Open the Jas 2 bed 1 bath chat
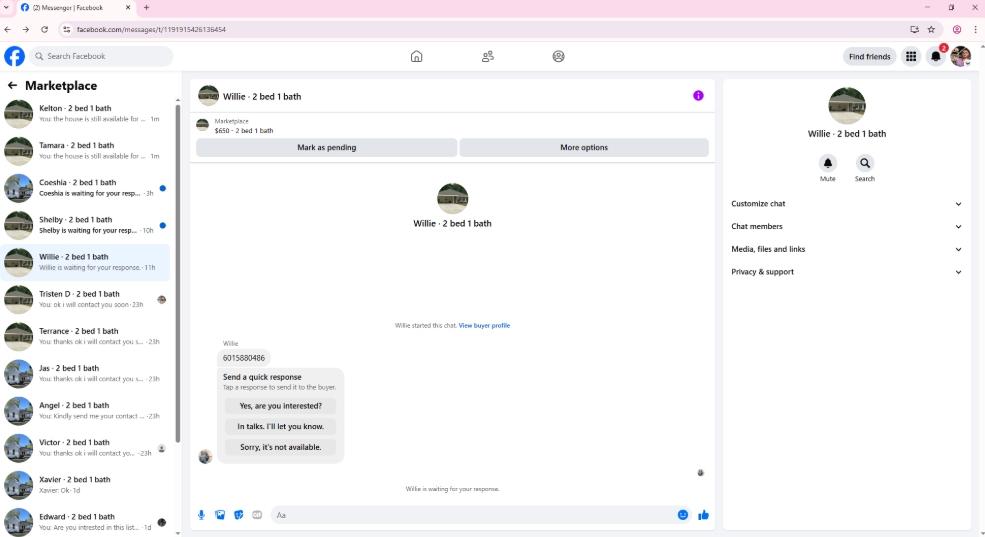985x537 pixels. pos(85,373)
